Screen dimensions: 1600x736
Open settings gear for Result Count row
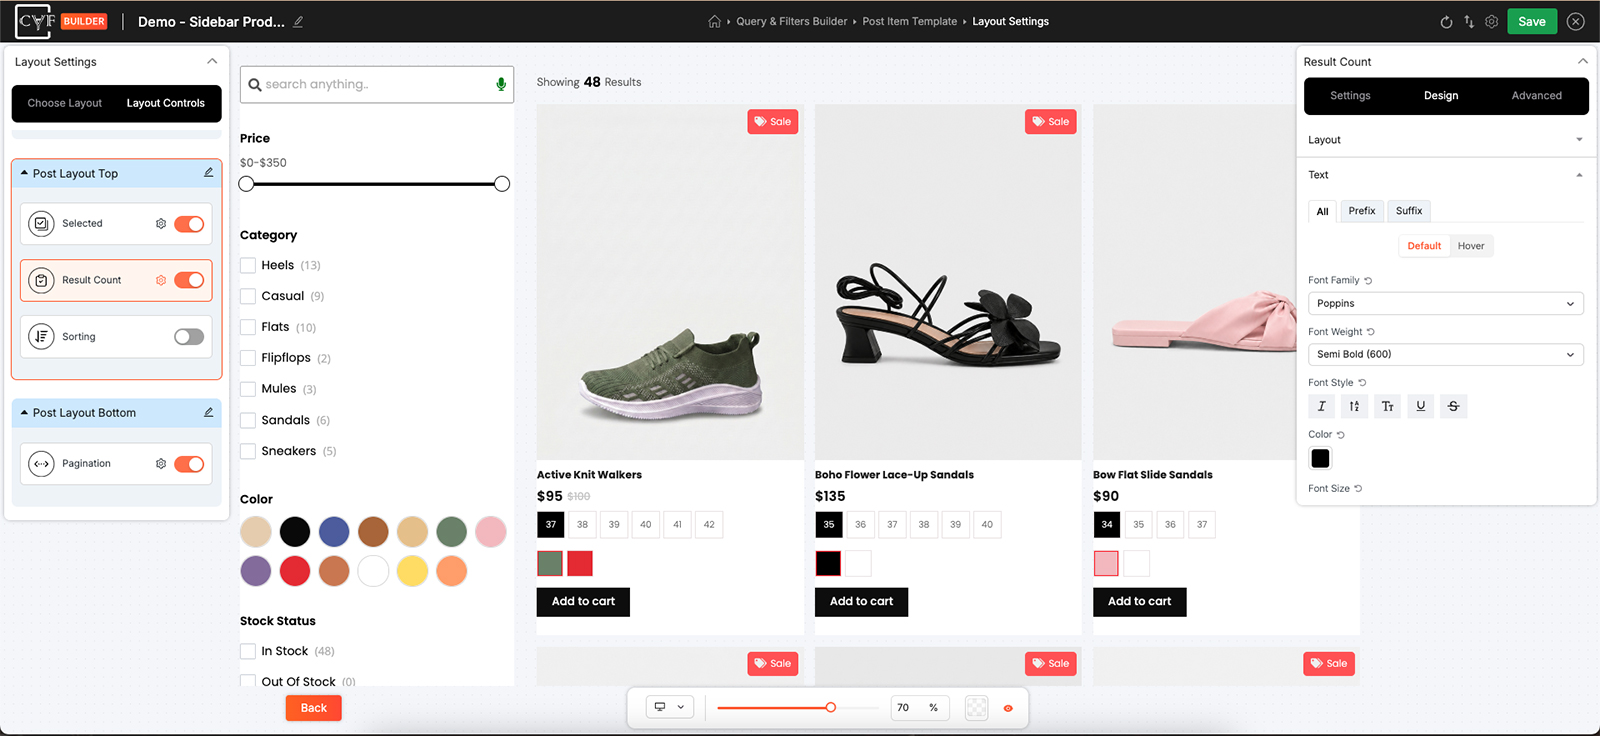pyautogui.click(x=161, y=280)
